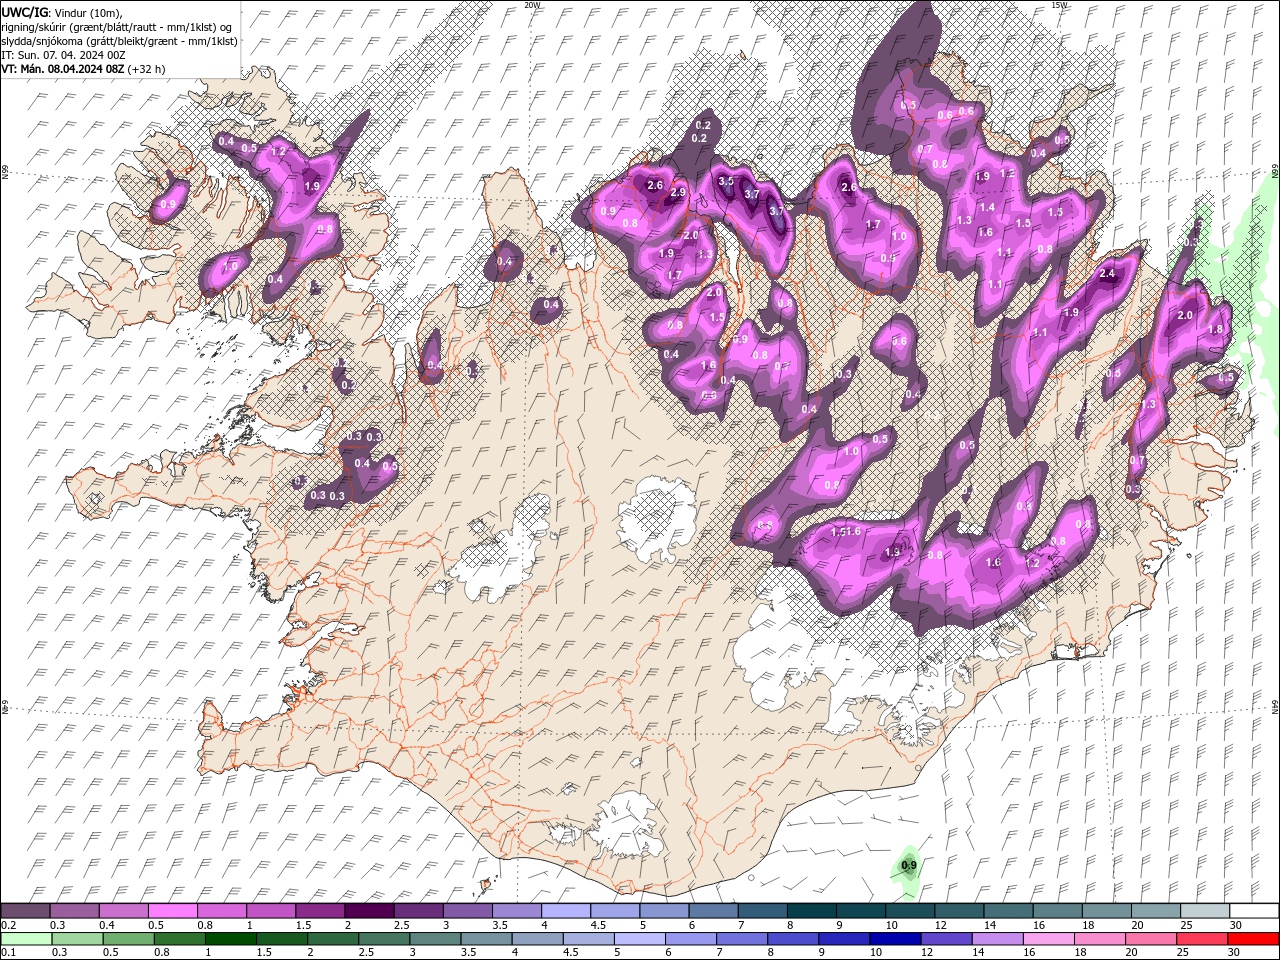
Task: Click the overlapping '1.51.6' snowfall value
Action: pos(845,532)
